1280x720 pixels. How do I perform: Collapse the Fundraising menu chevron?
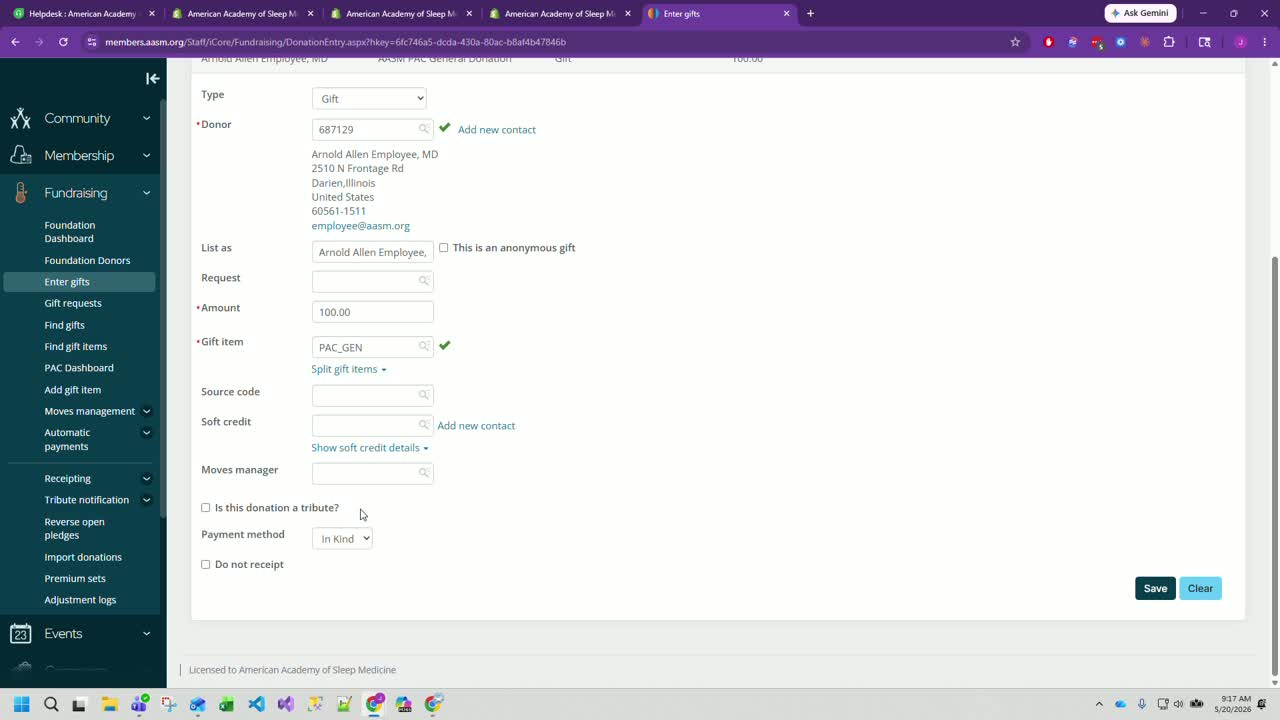coord(146,193)
